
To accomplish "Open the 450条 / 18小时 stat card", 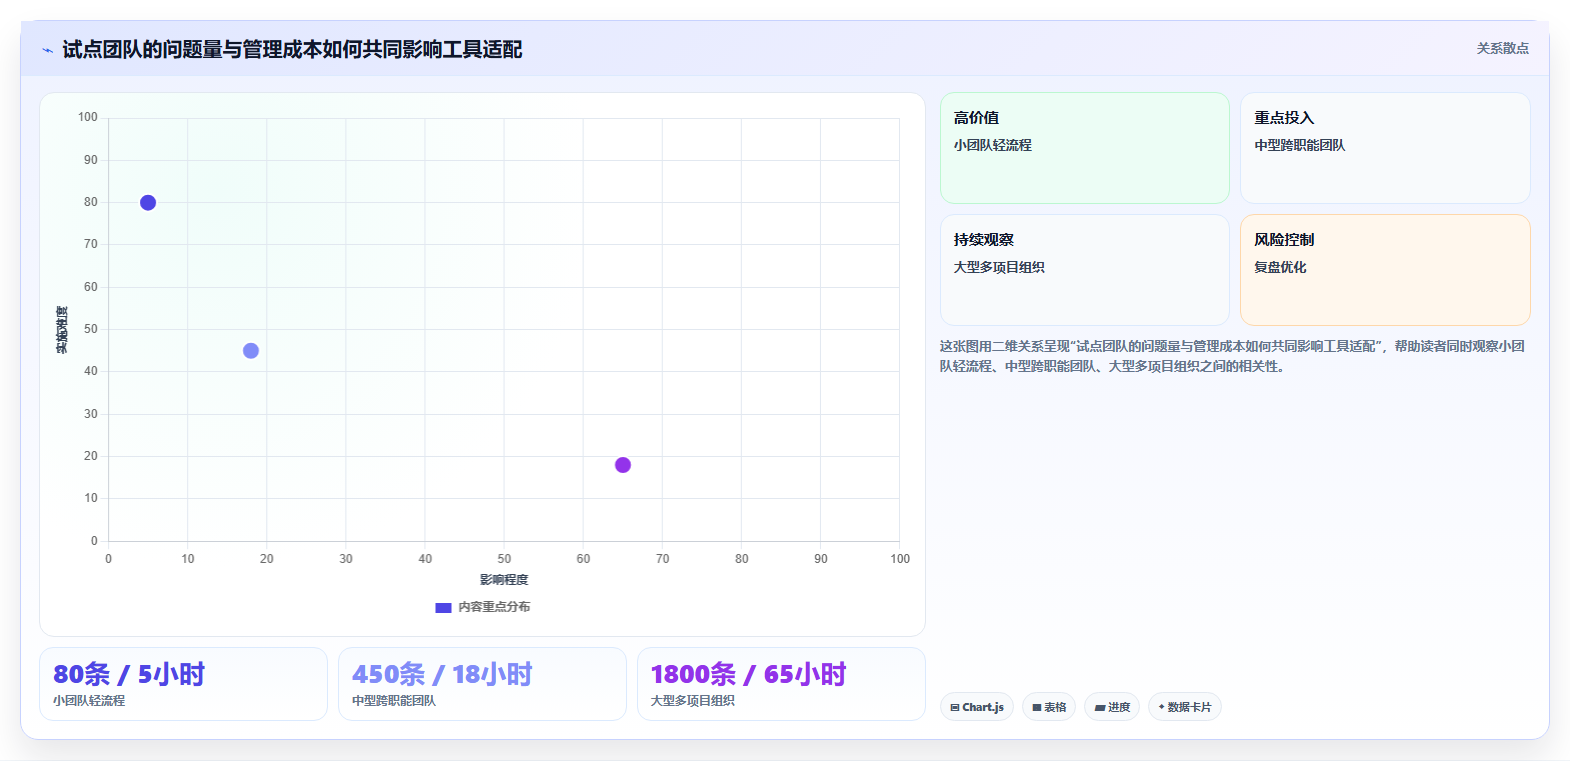I will pos(482,684).
